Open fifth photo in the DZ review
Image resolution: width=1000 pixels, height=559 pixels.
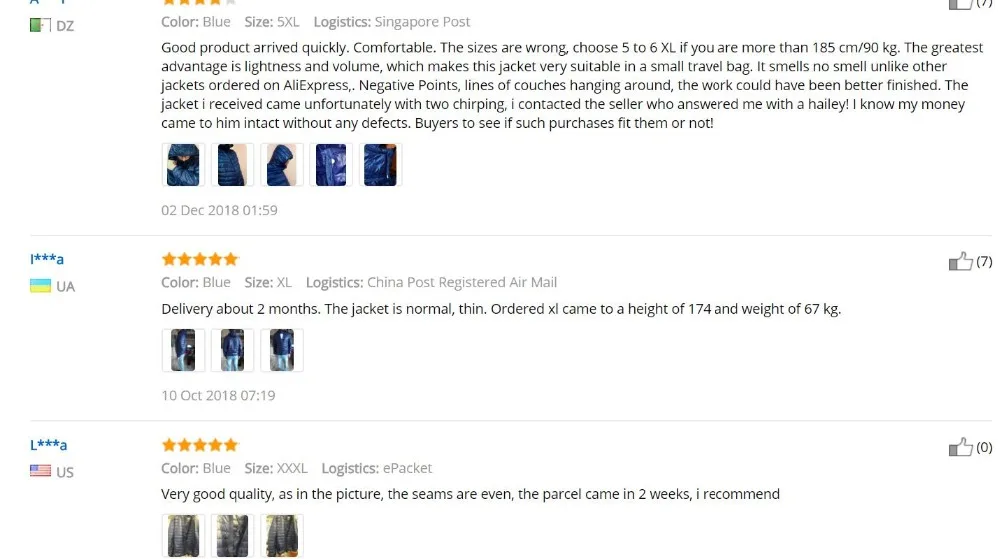point(380,165)
